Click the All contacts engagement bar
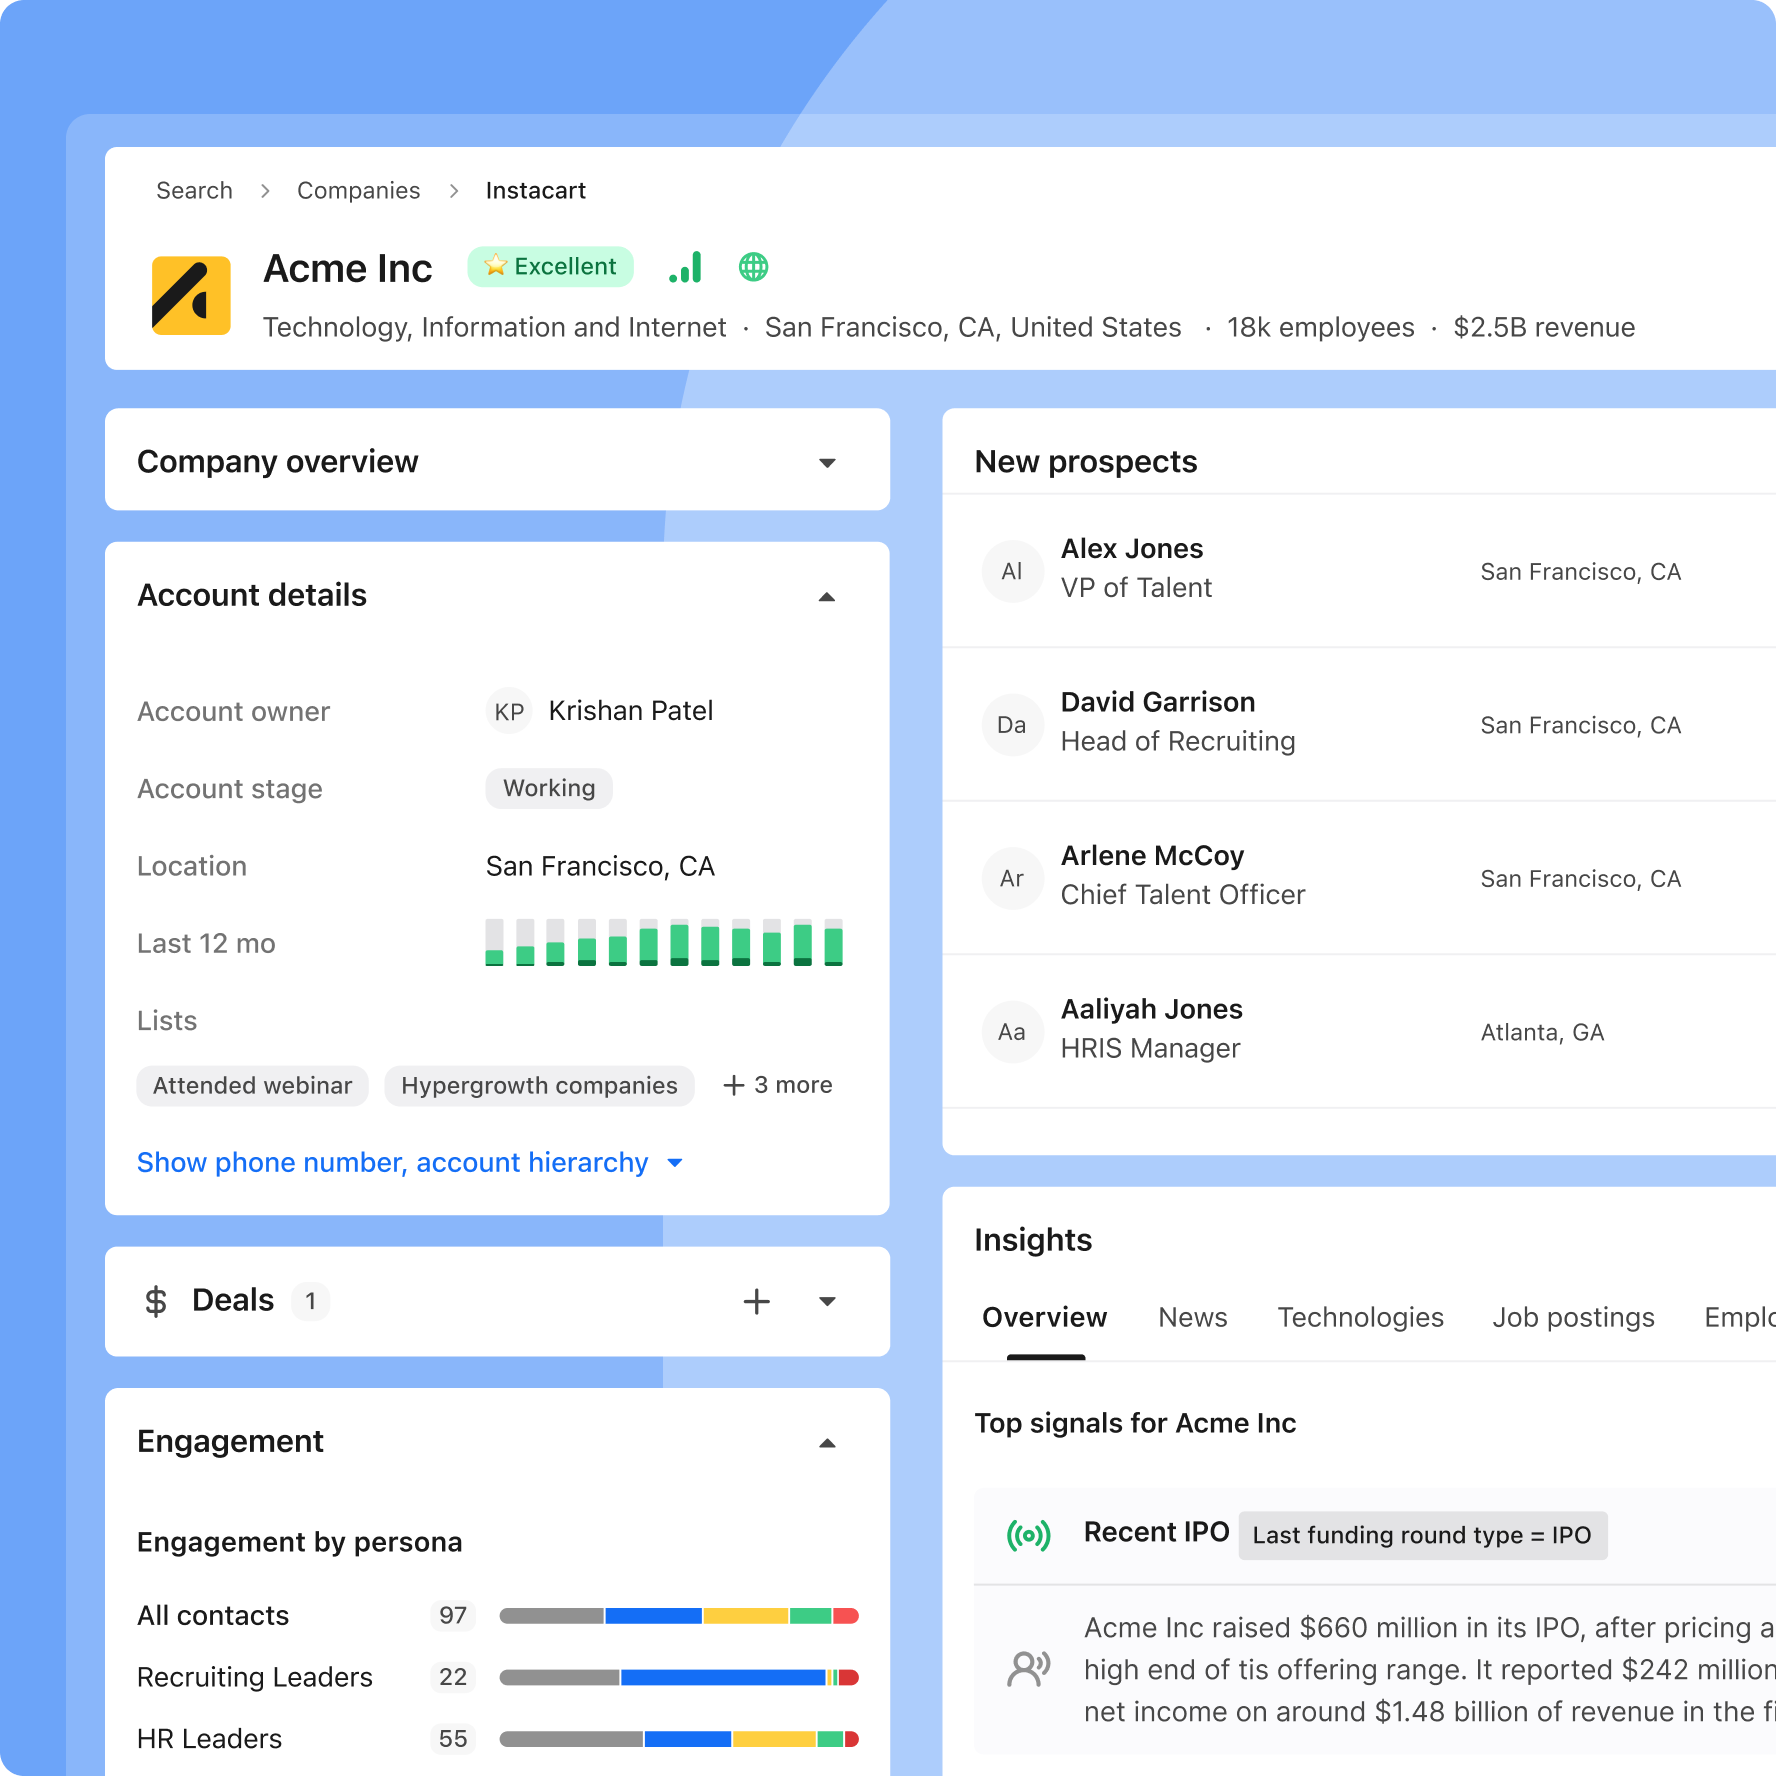This screenshot has height=1776, width=1776. 679,1616
